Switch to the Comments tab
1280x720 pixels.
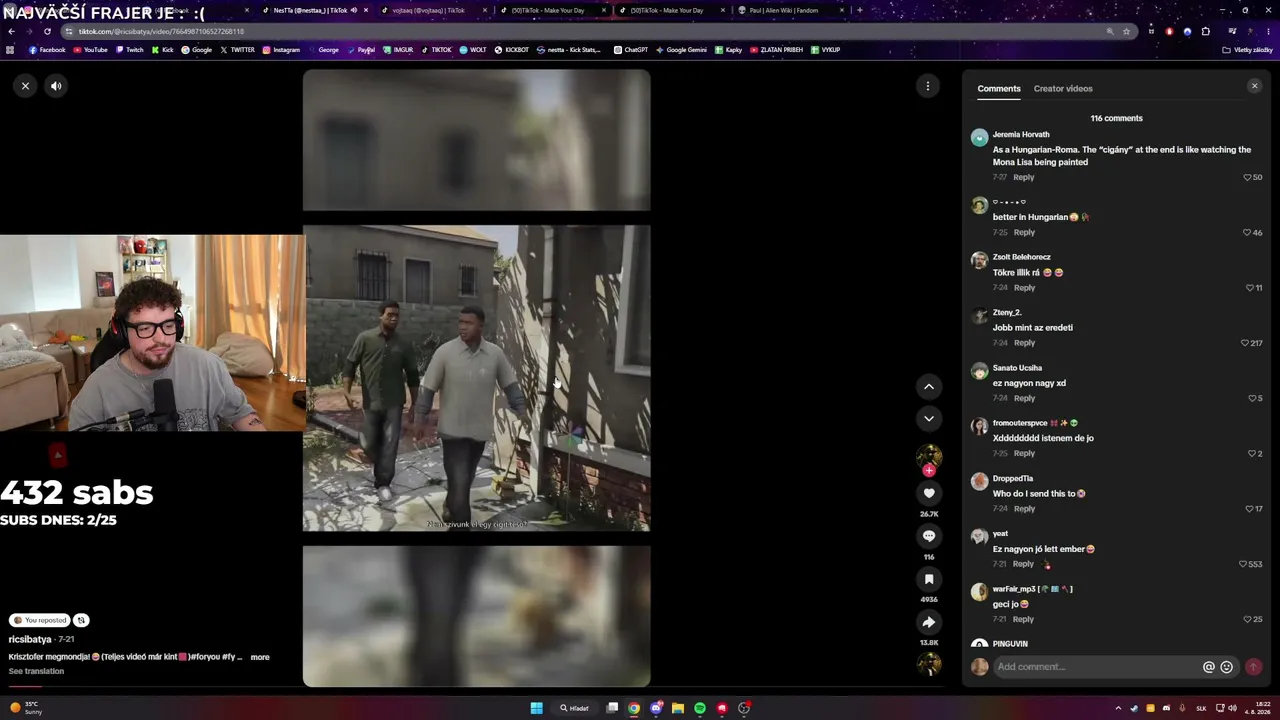999,89
